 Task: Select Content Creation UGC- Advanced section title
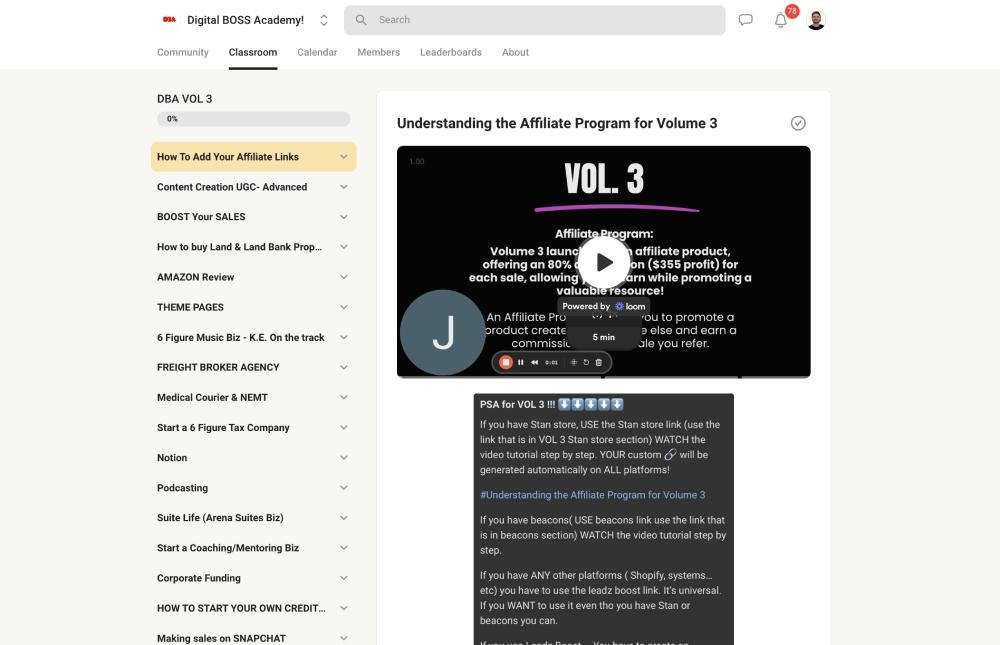pyautogui.click(x=232, y=187)
